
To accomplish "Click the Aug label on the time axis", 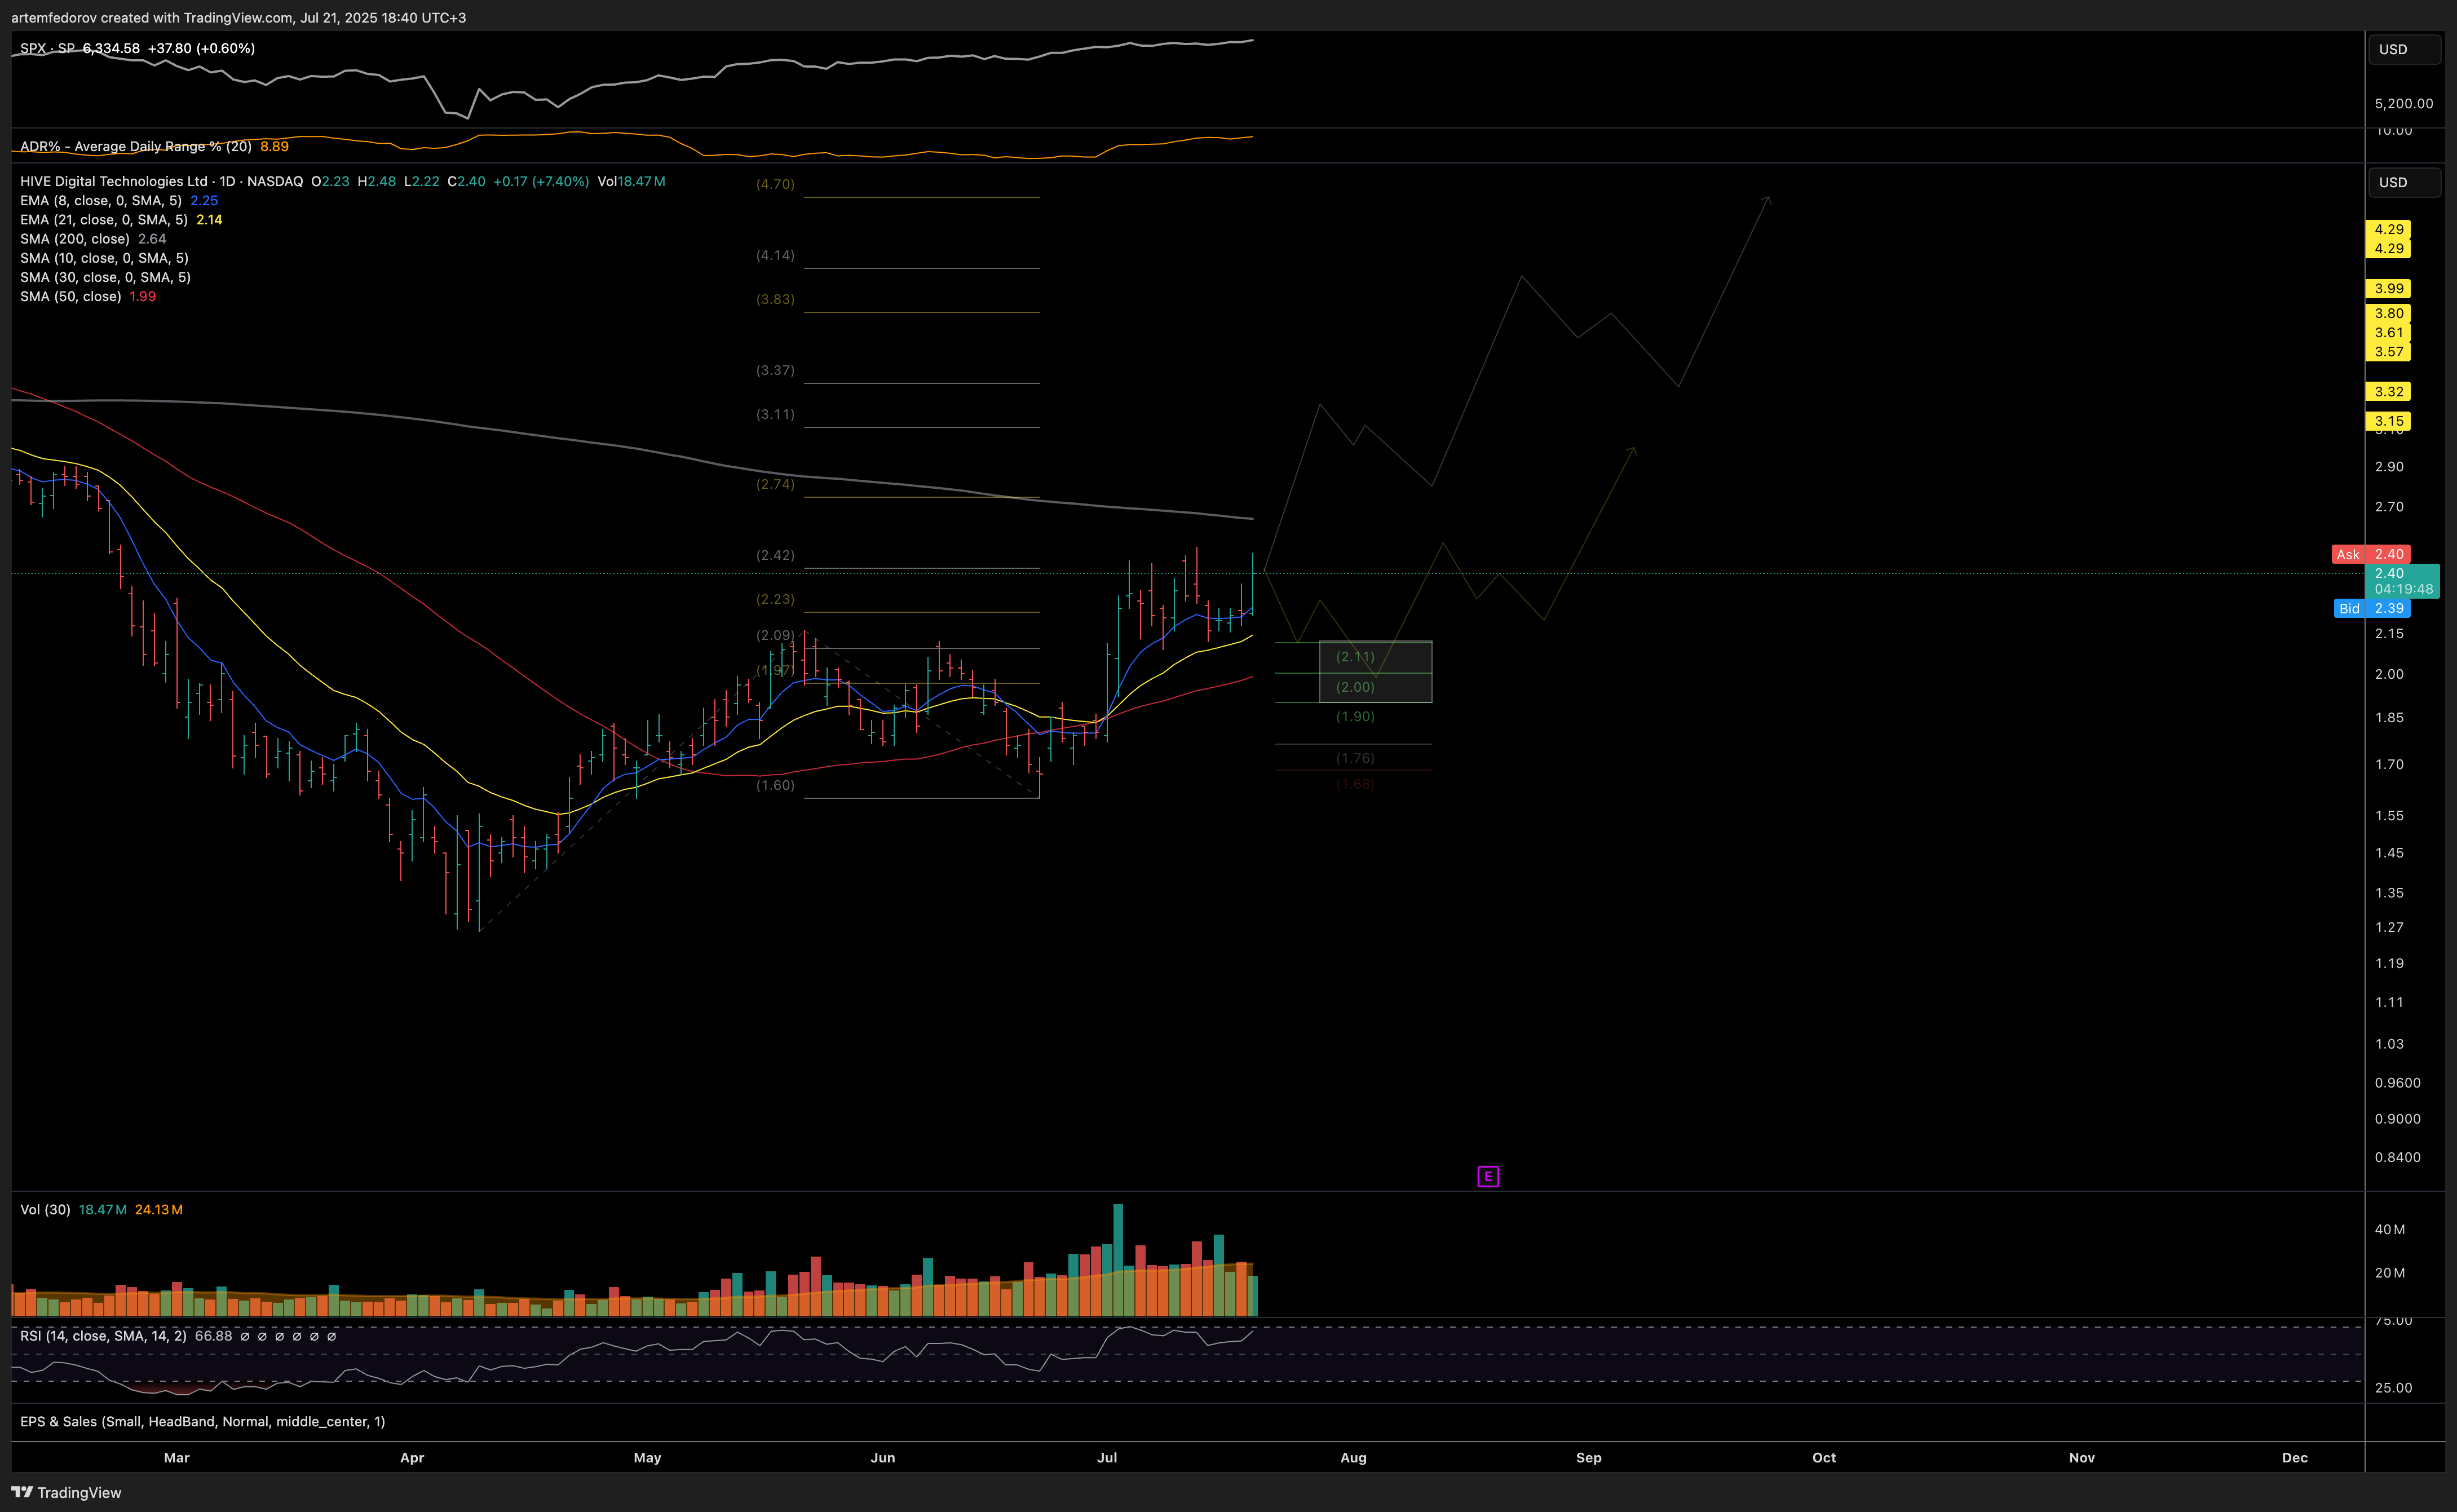I will tap(1353, 1457).
